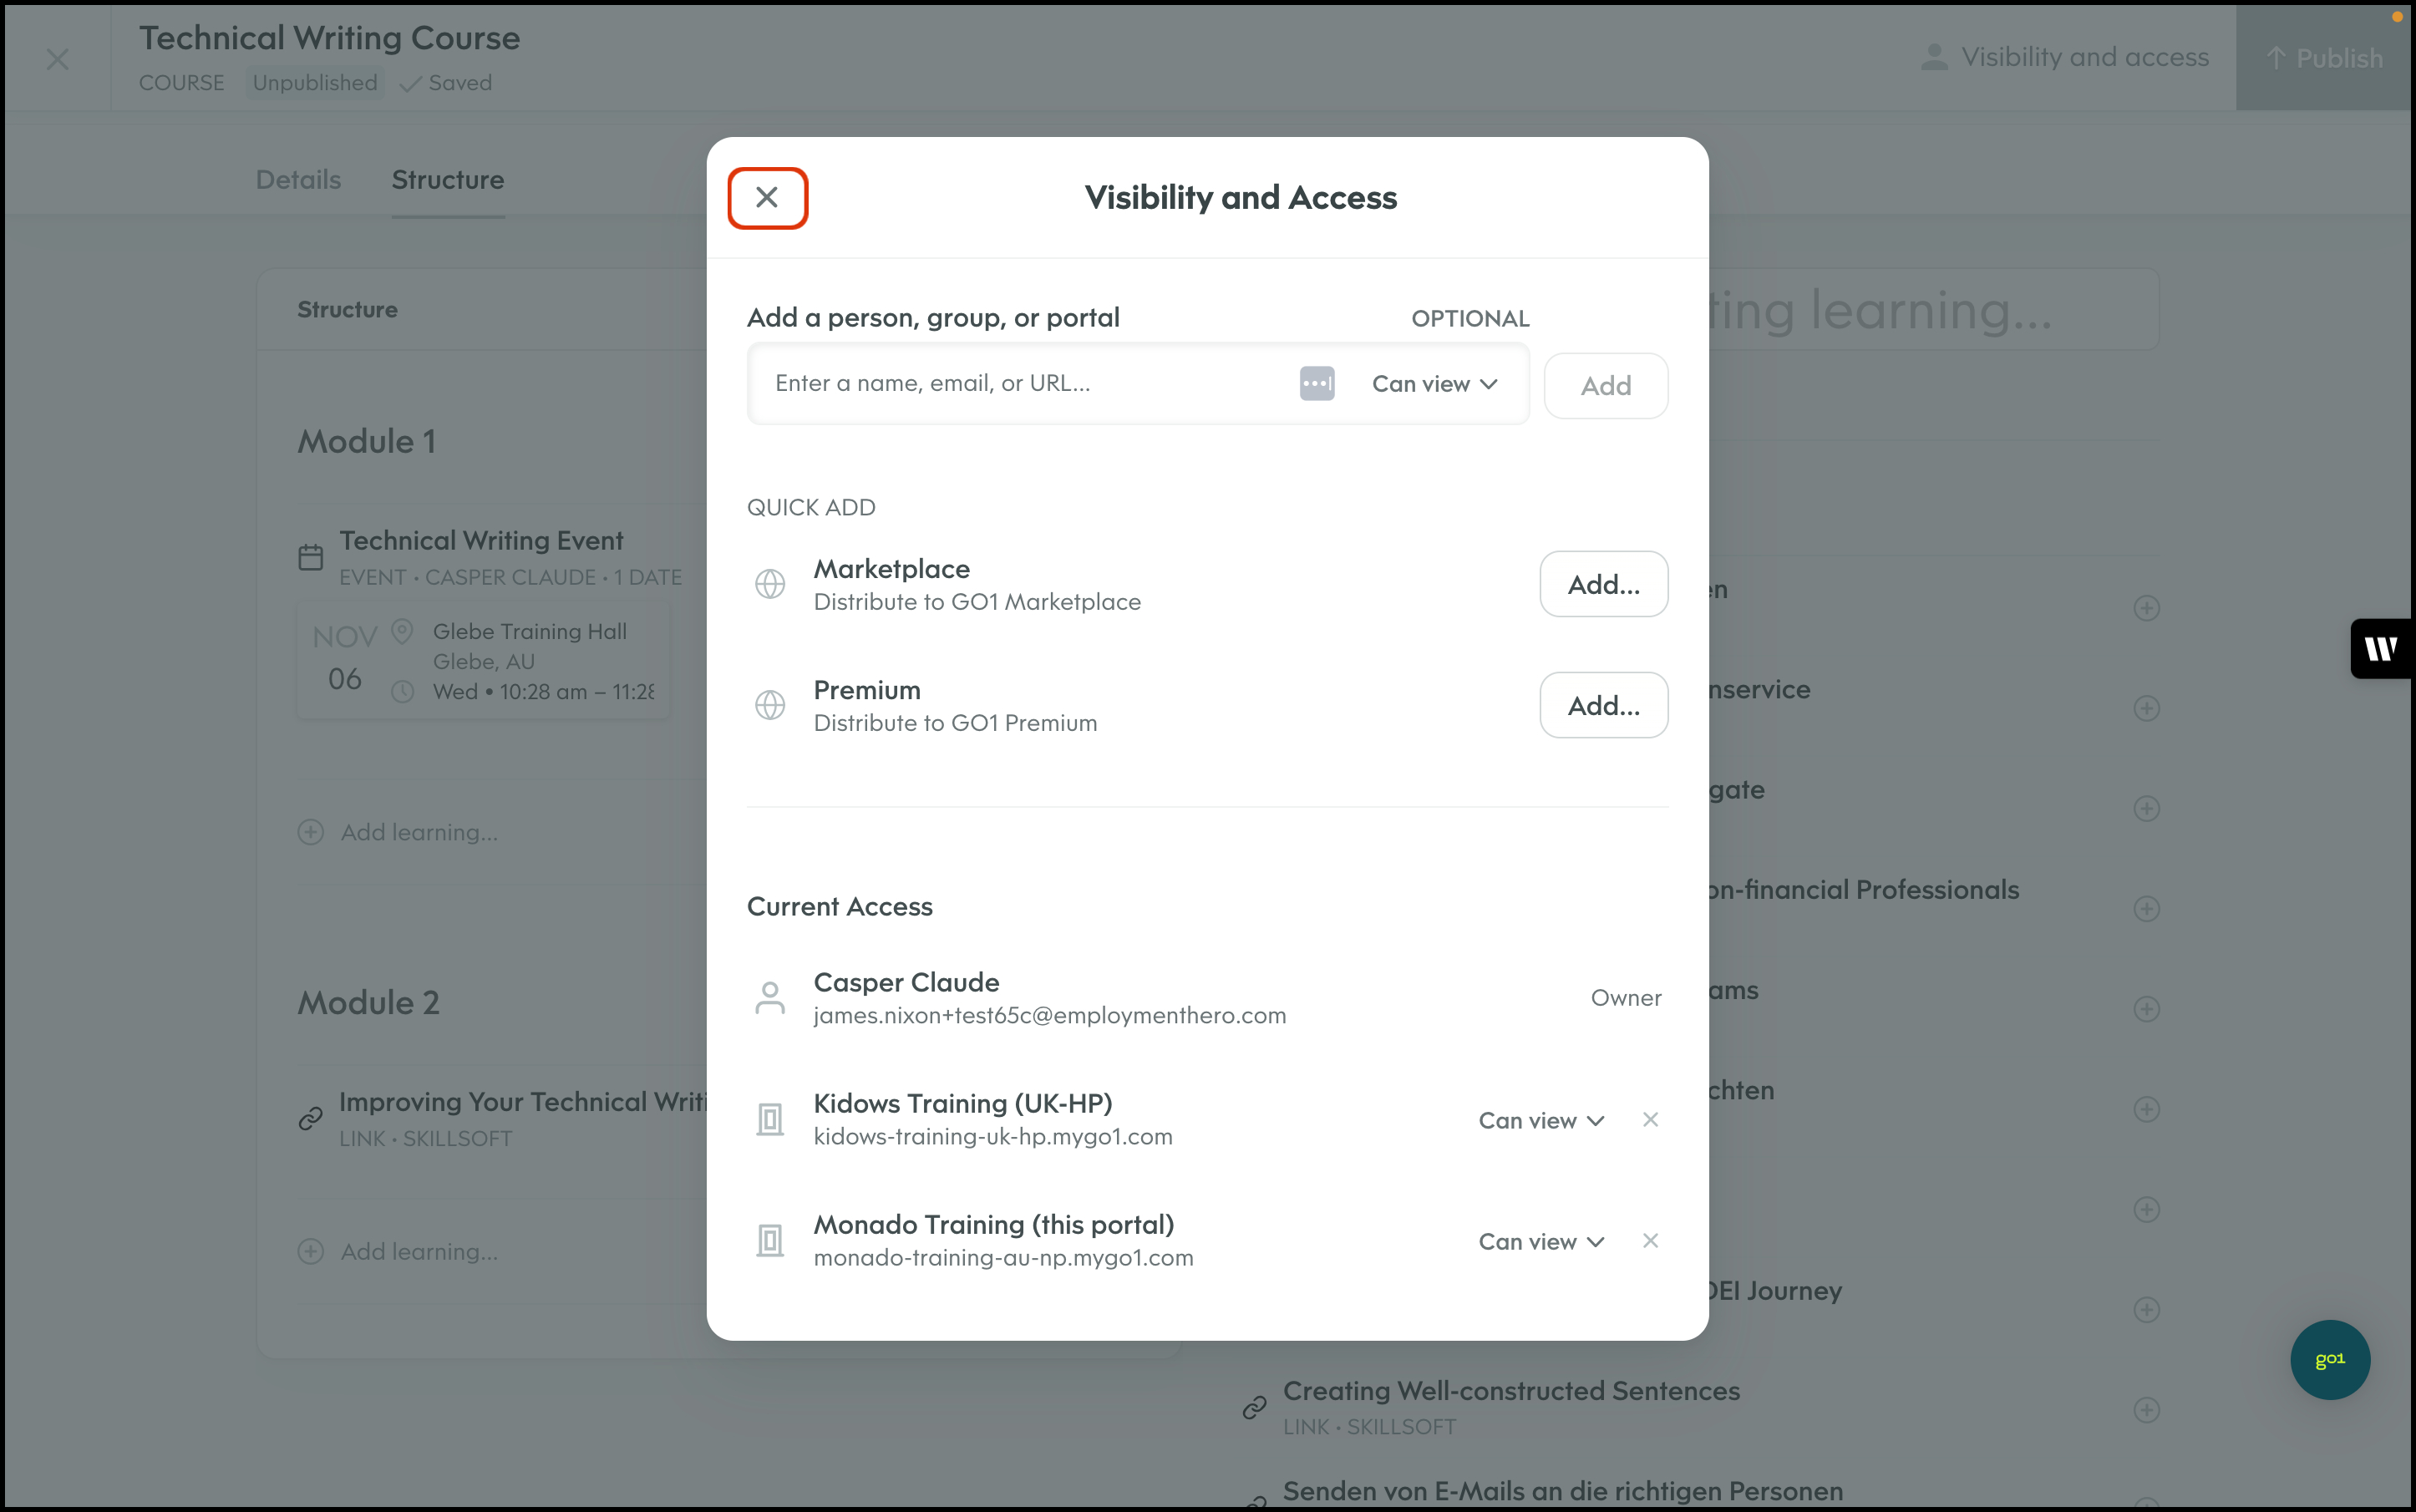Image resolution: width=2416 pixels, height=1512 pixels.
Task: Click the Casper Claude user icon
Action: pos(770,998)
